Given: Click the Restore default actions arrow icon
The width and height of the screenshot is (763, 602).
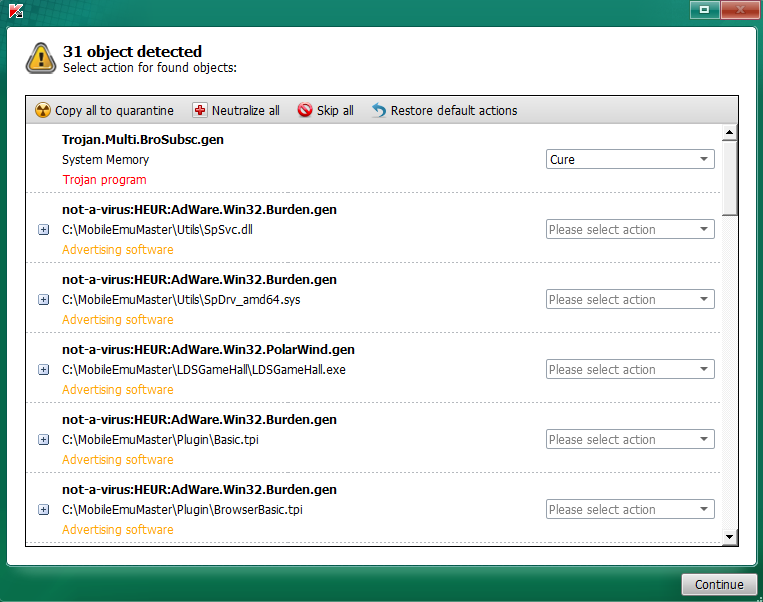Looking at the screenshot, I should pyautogui.click(x=379, y=110).
